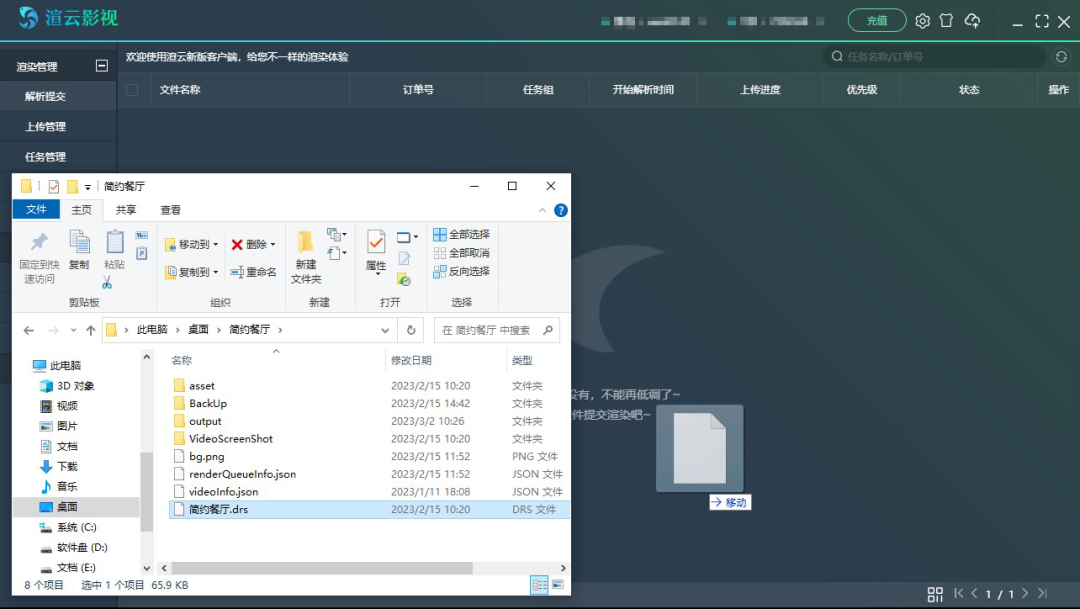Click the 新建文件夹 new folder icon
Image resolution: width=1080 pixels, height=609 pixels.
coord(305,243)
